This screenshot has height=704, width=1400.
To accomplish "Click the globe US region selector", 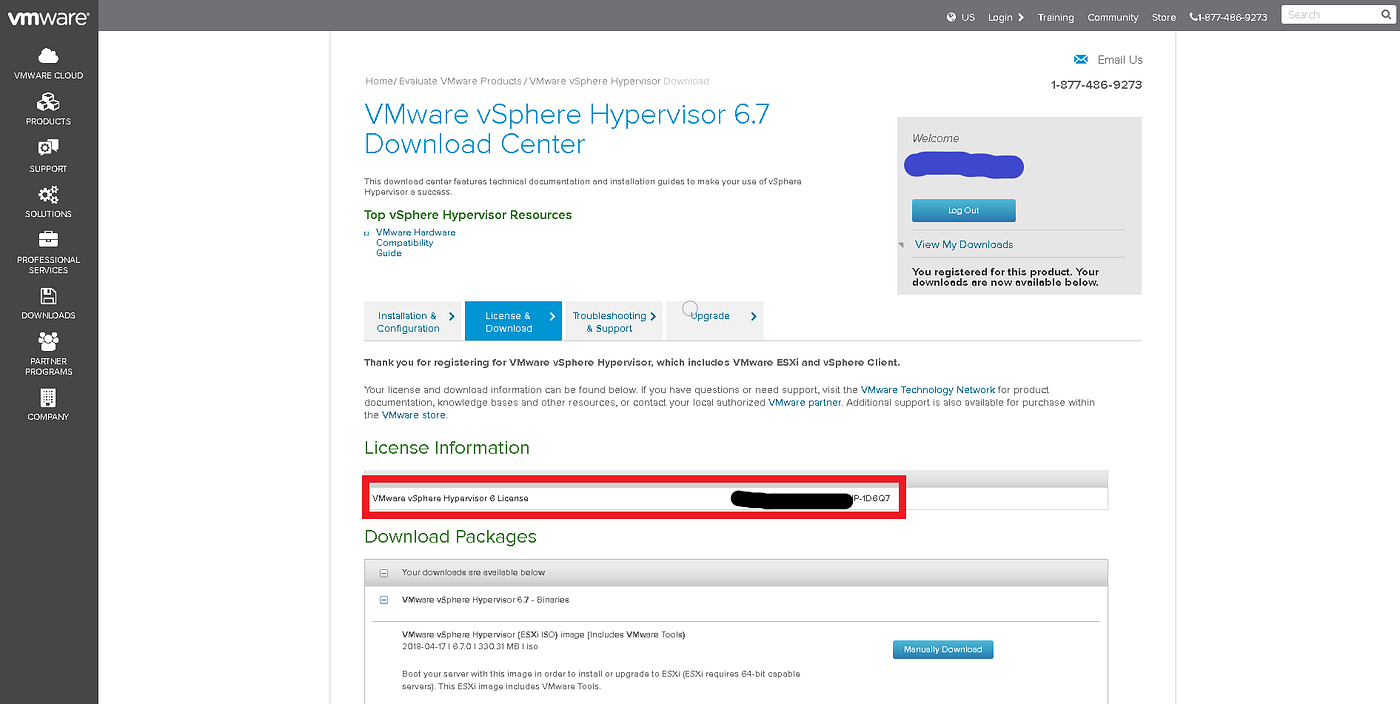I will [x=961, y=17].
